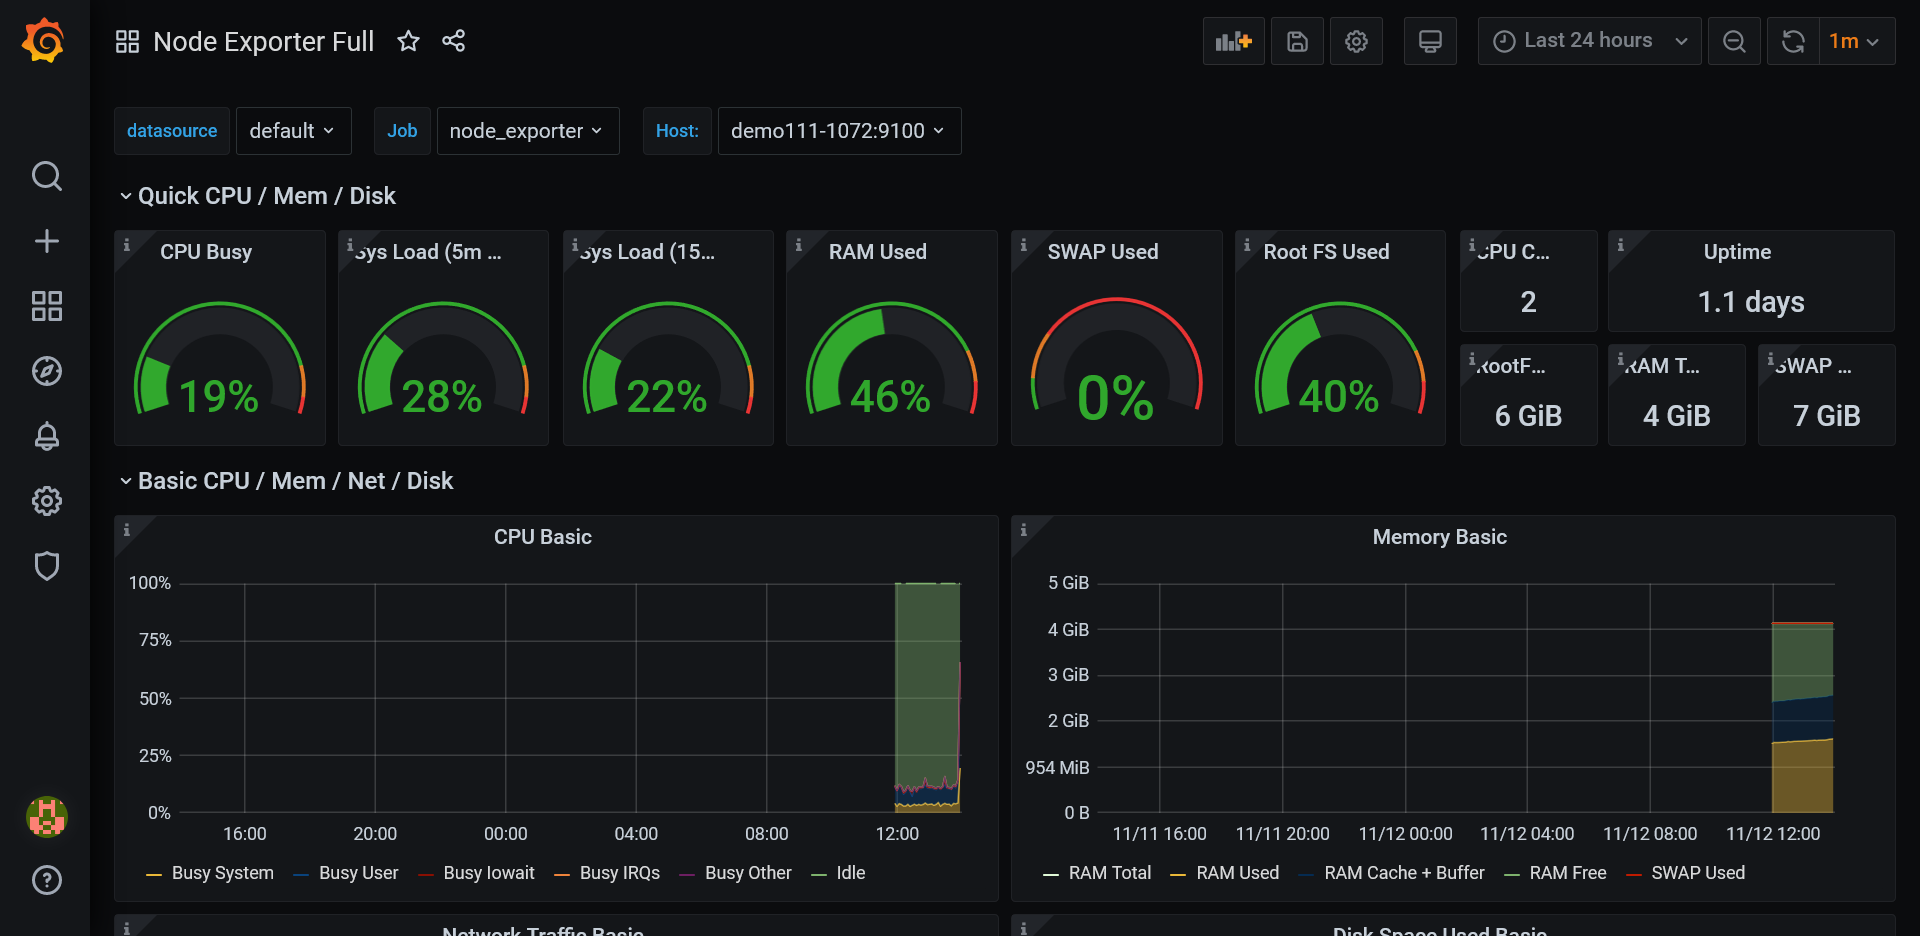Open the Grafana home logo
Viewport: 1920px width, 936px height.
[x=44, y=41]
